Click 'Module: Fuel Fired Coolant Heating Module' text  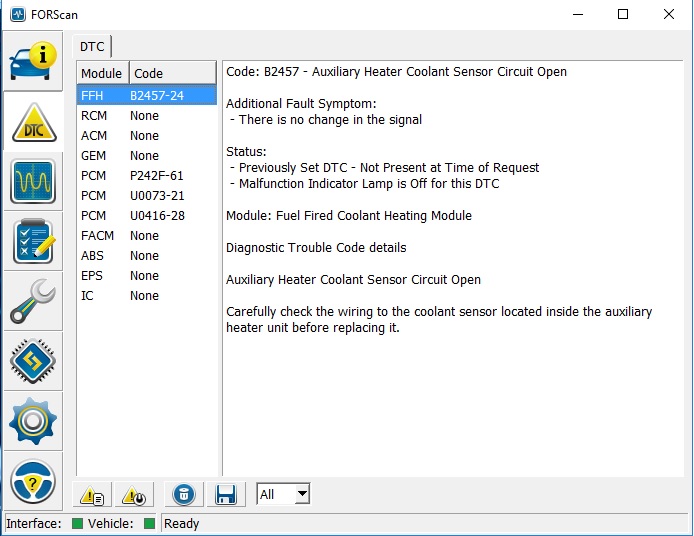tap(349, 216)
